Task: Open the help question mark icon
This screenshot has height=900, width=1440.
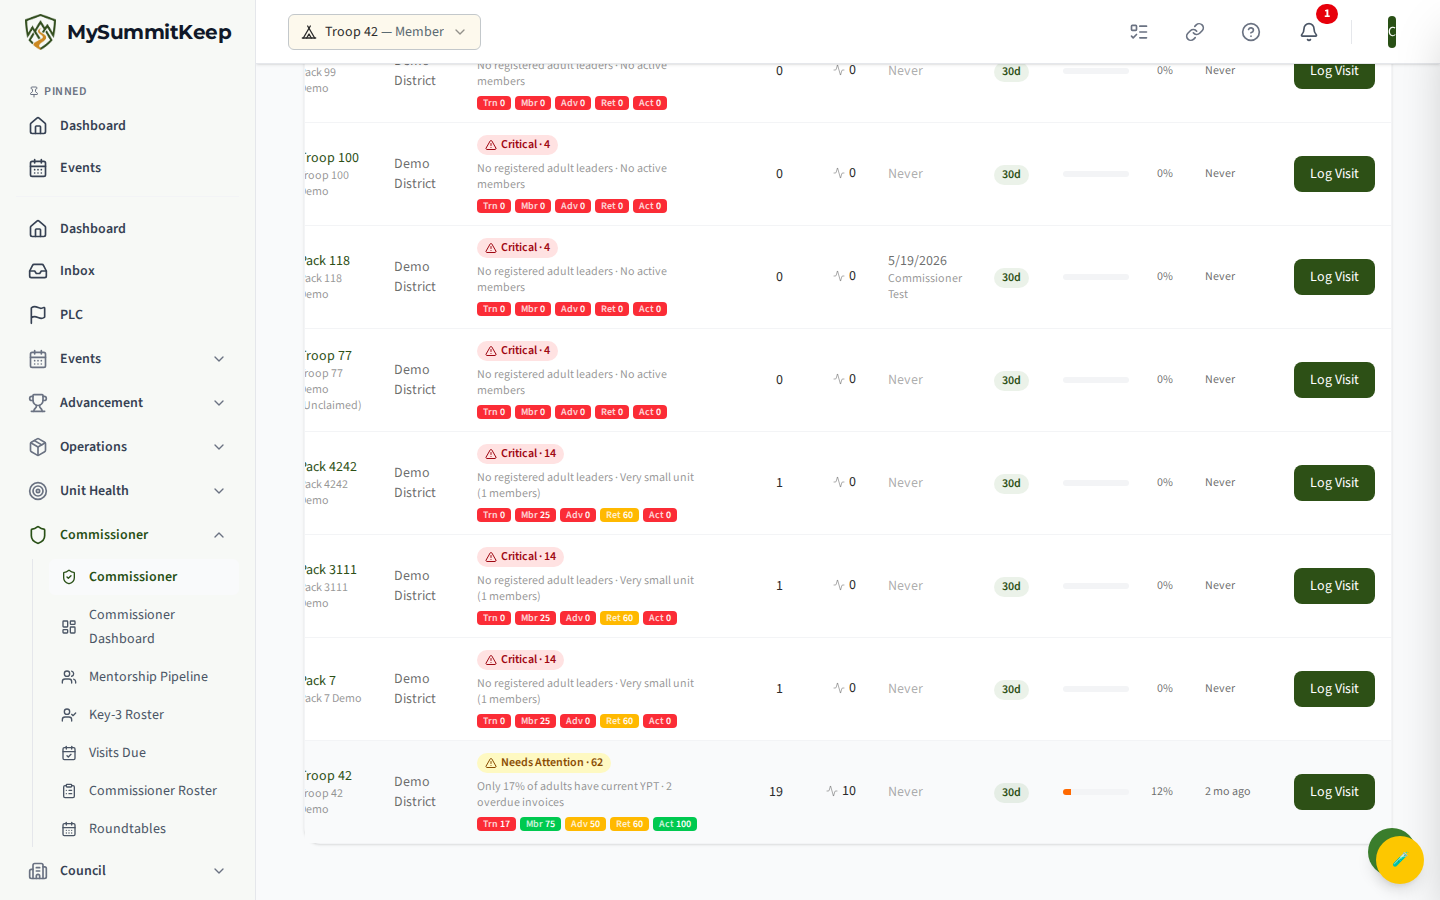Action: coord(1251,32)
